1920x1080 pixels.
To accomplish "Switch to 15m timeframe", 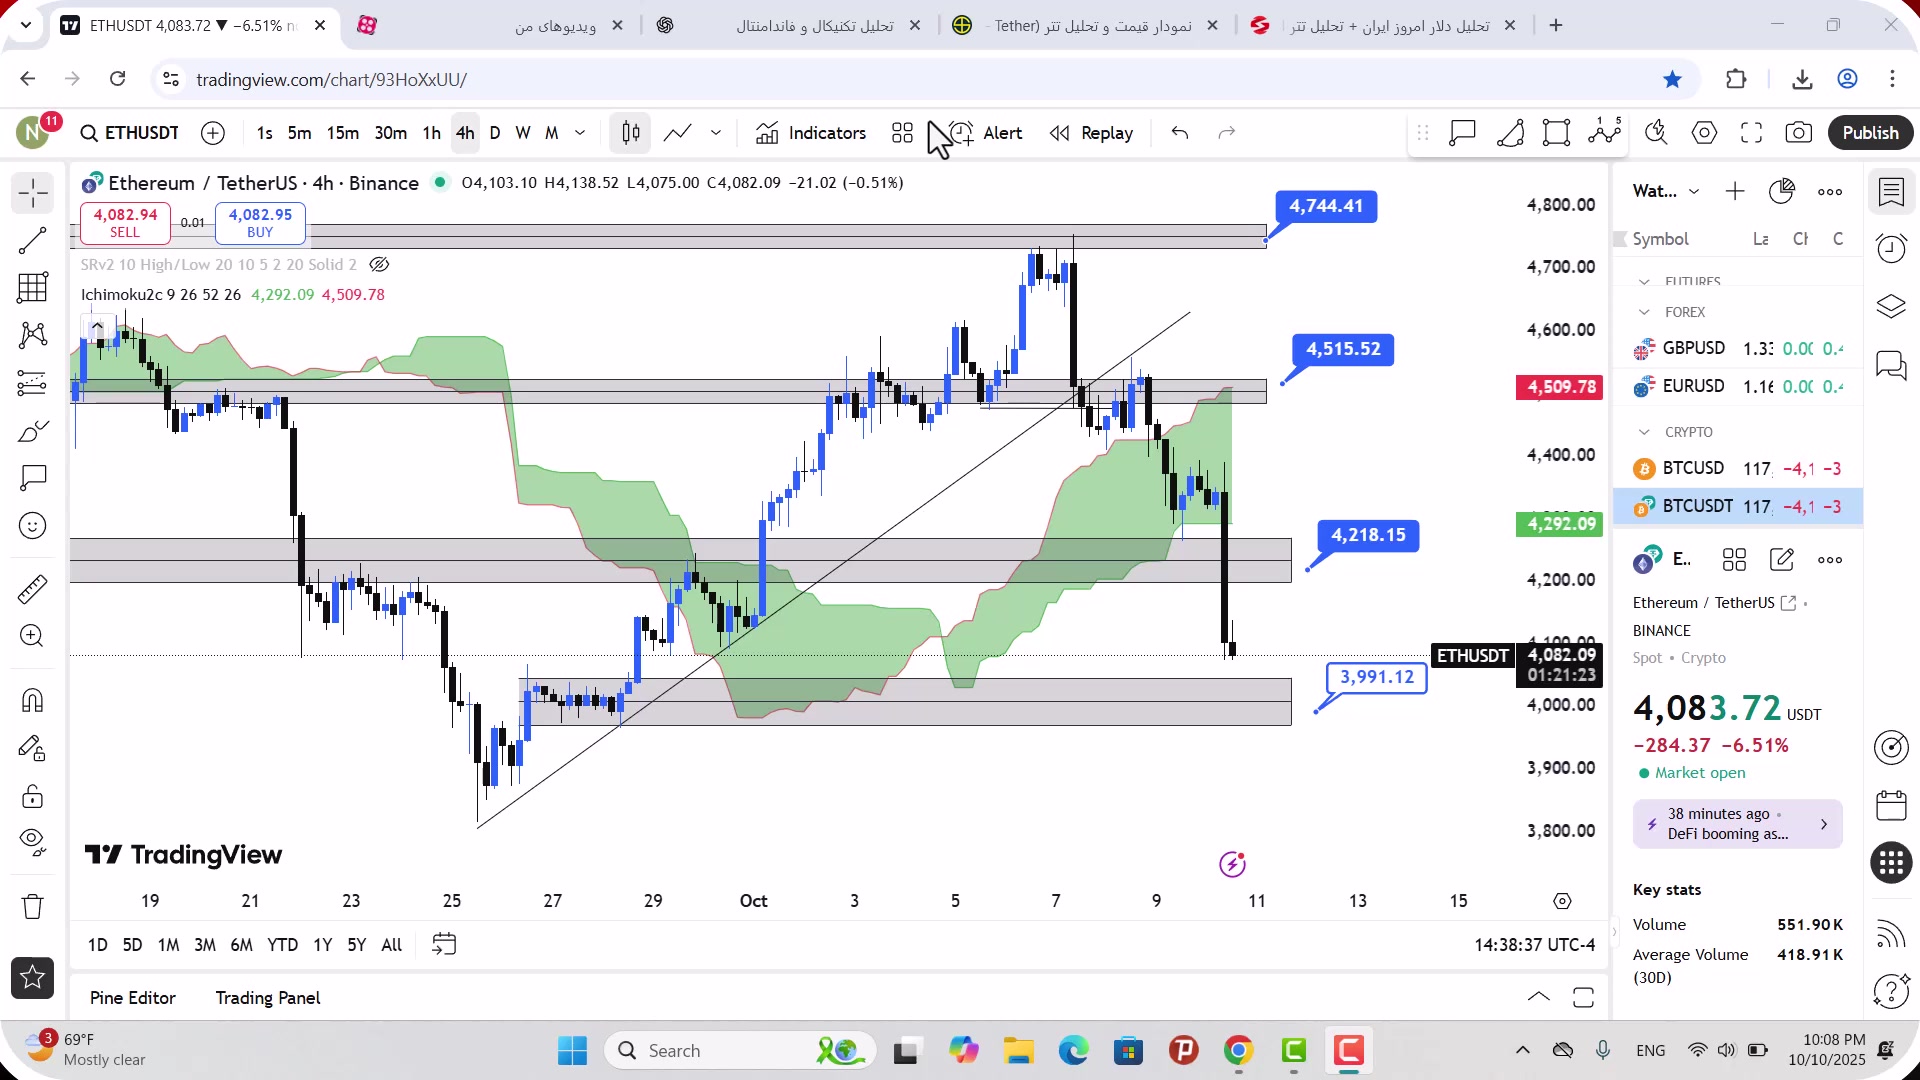I will tap(343, 133).
